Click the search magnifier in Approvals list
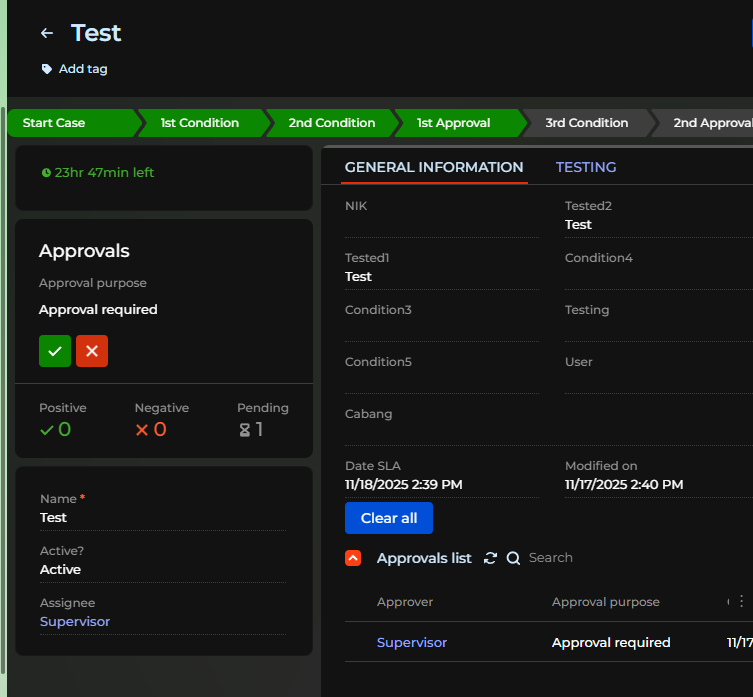The width and height of the screenshot is (753, 697). 513,558
